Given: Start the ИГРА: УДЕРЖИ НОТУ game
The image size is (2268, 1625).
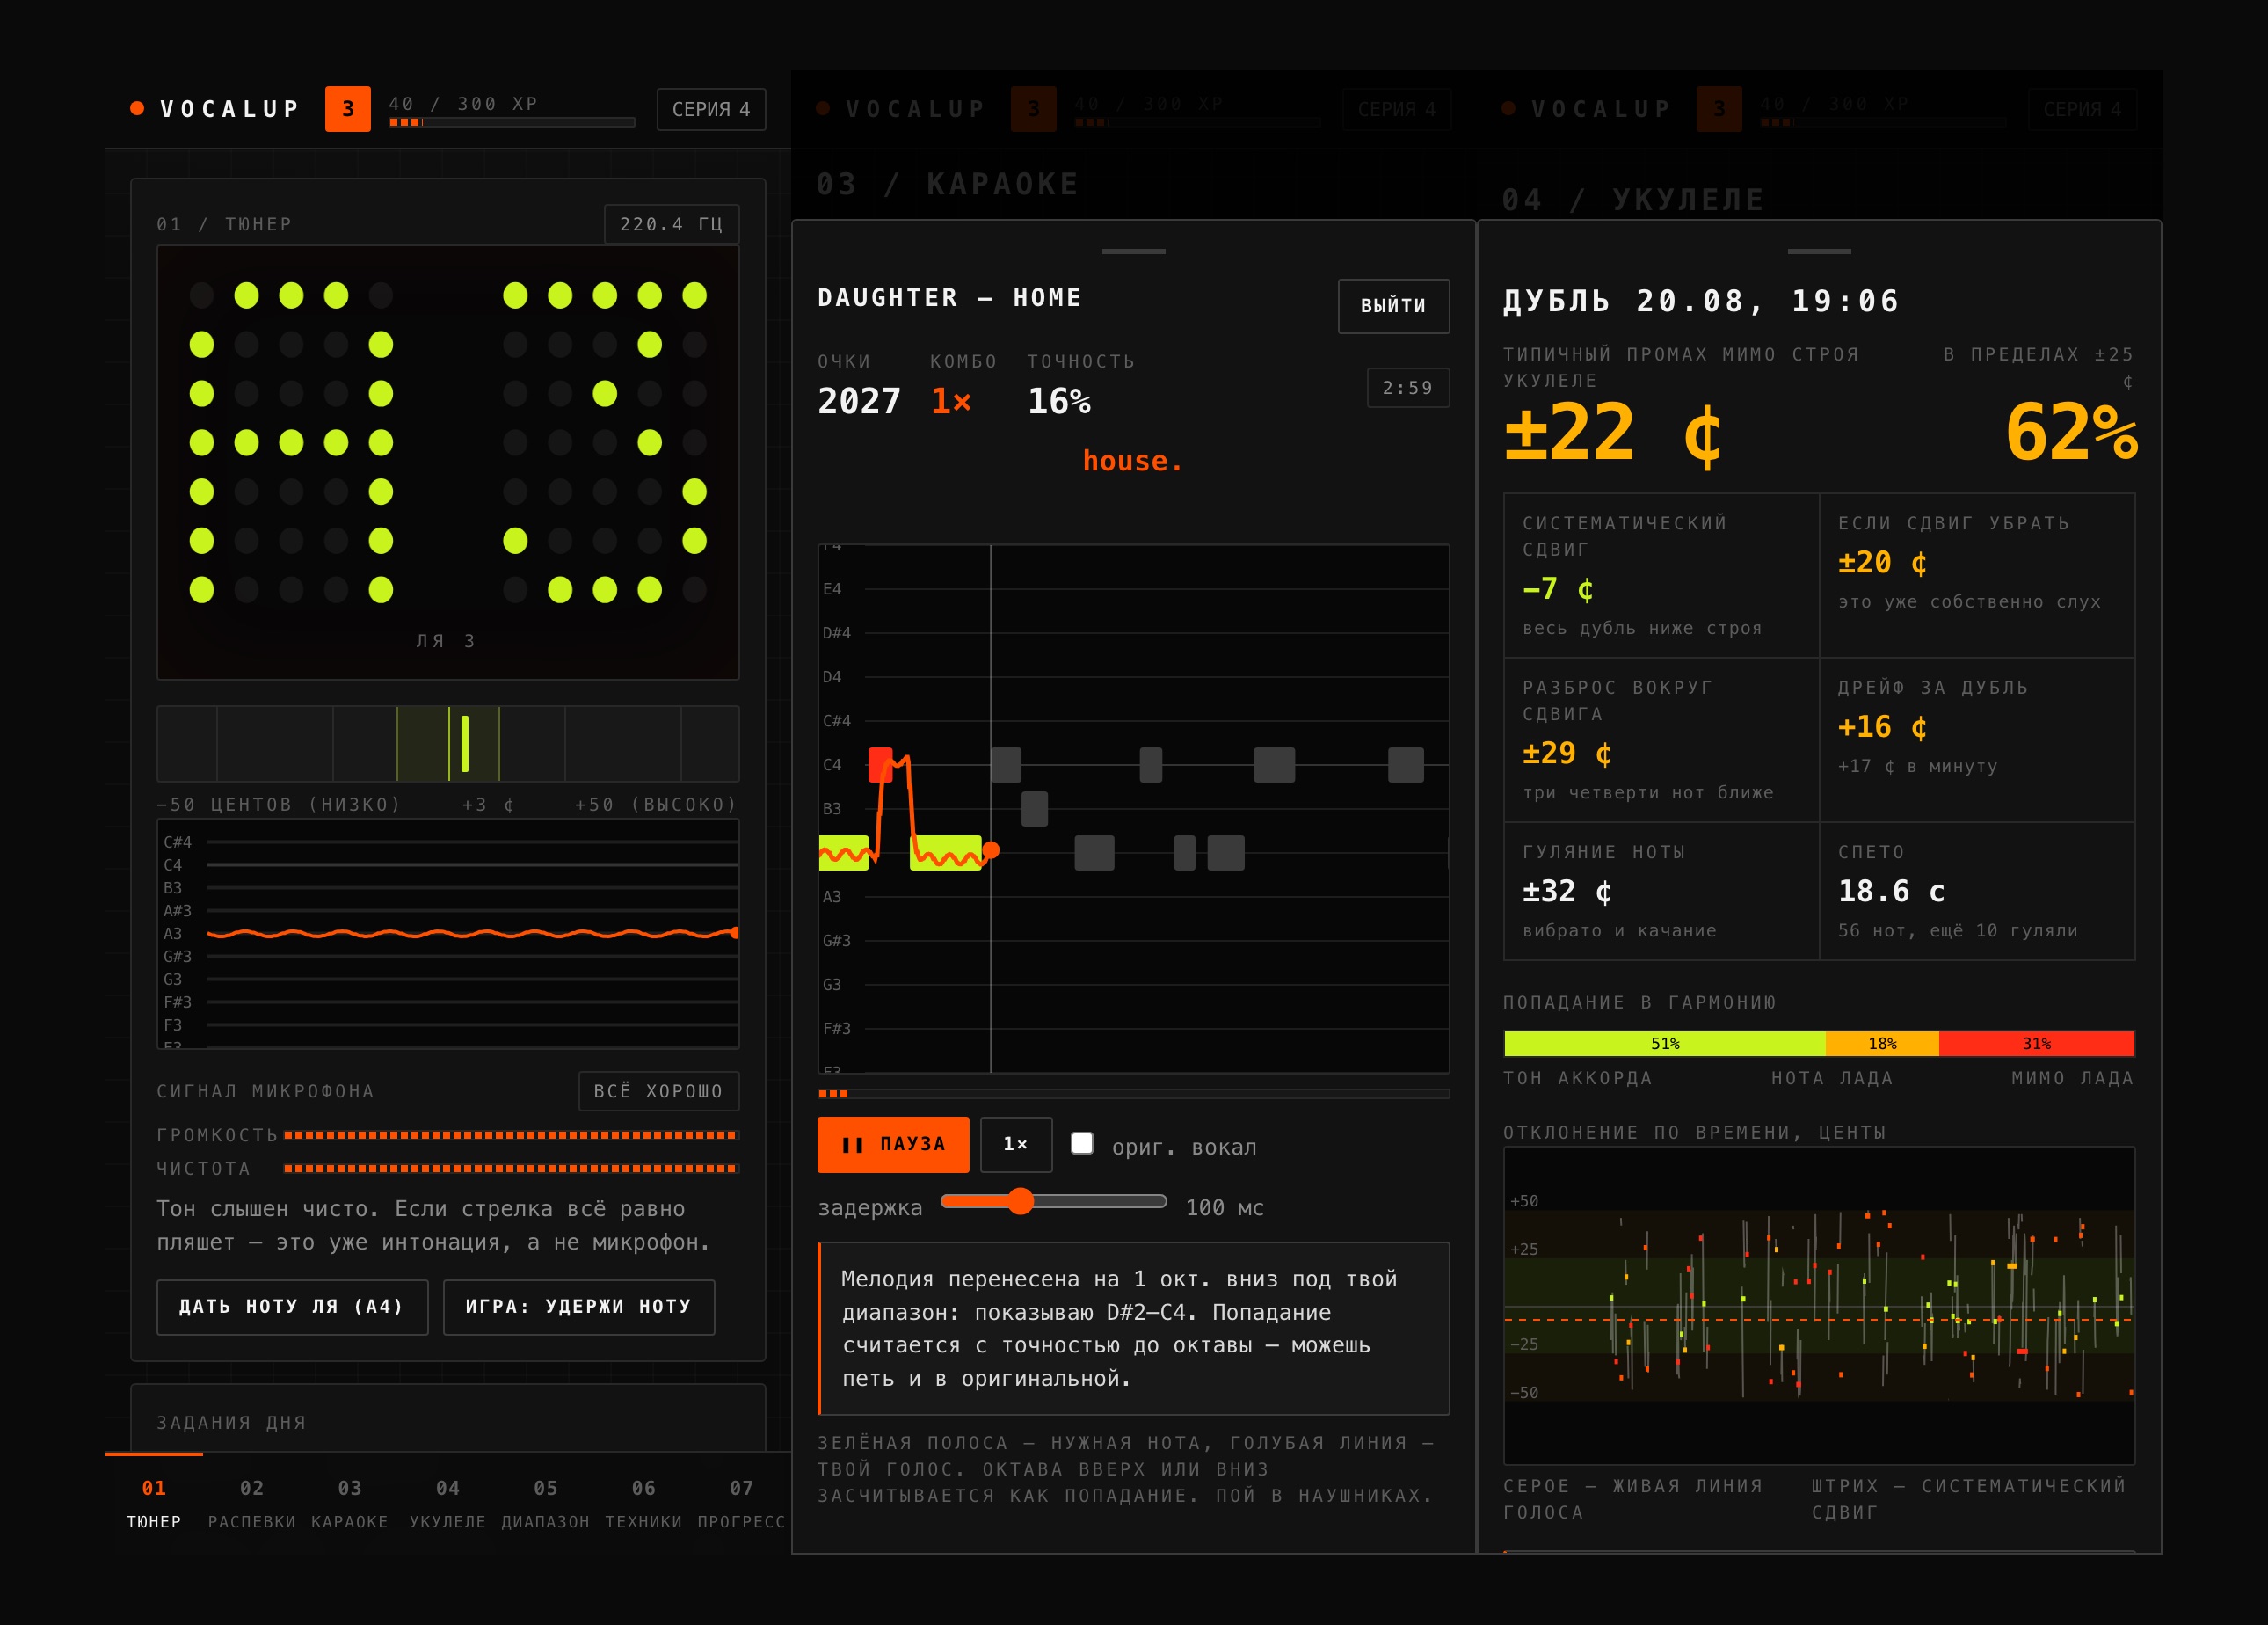Looking at the screenshot, I should tap(579, 1307).
